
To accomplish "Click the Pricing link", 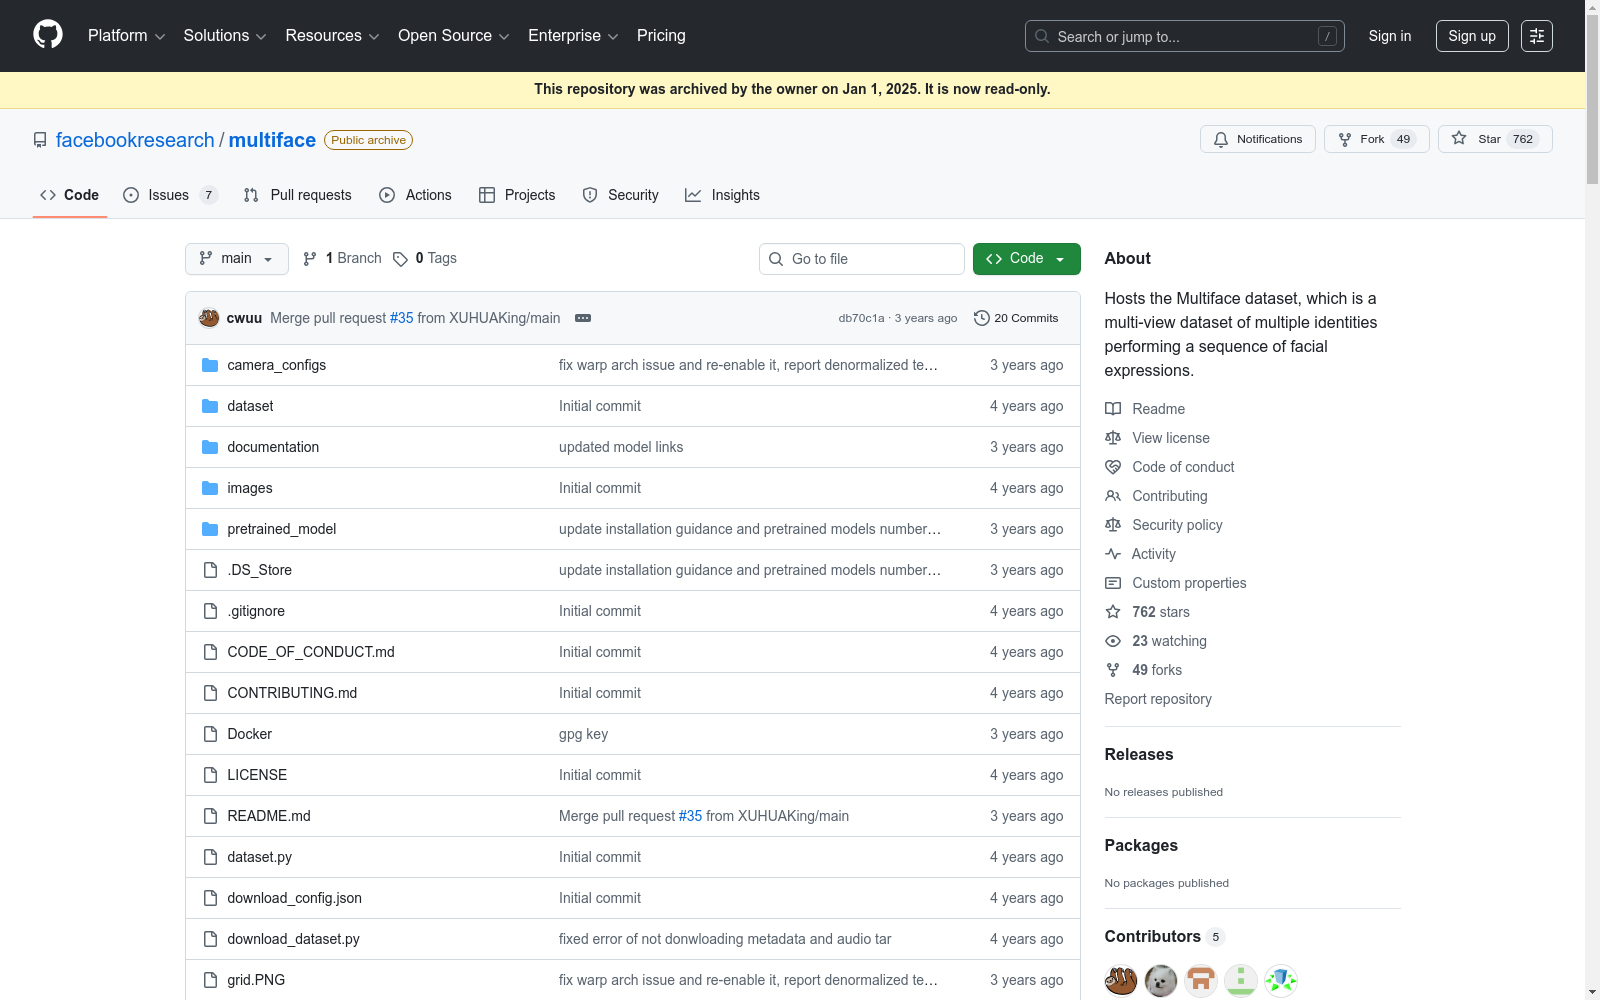I will tap(661, 36).
